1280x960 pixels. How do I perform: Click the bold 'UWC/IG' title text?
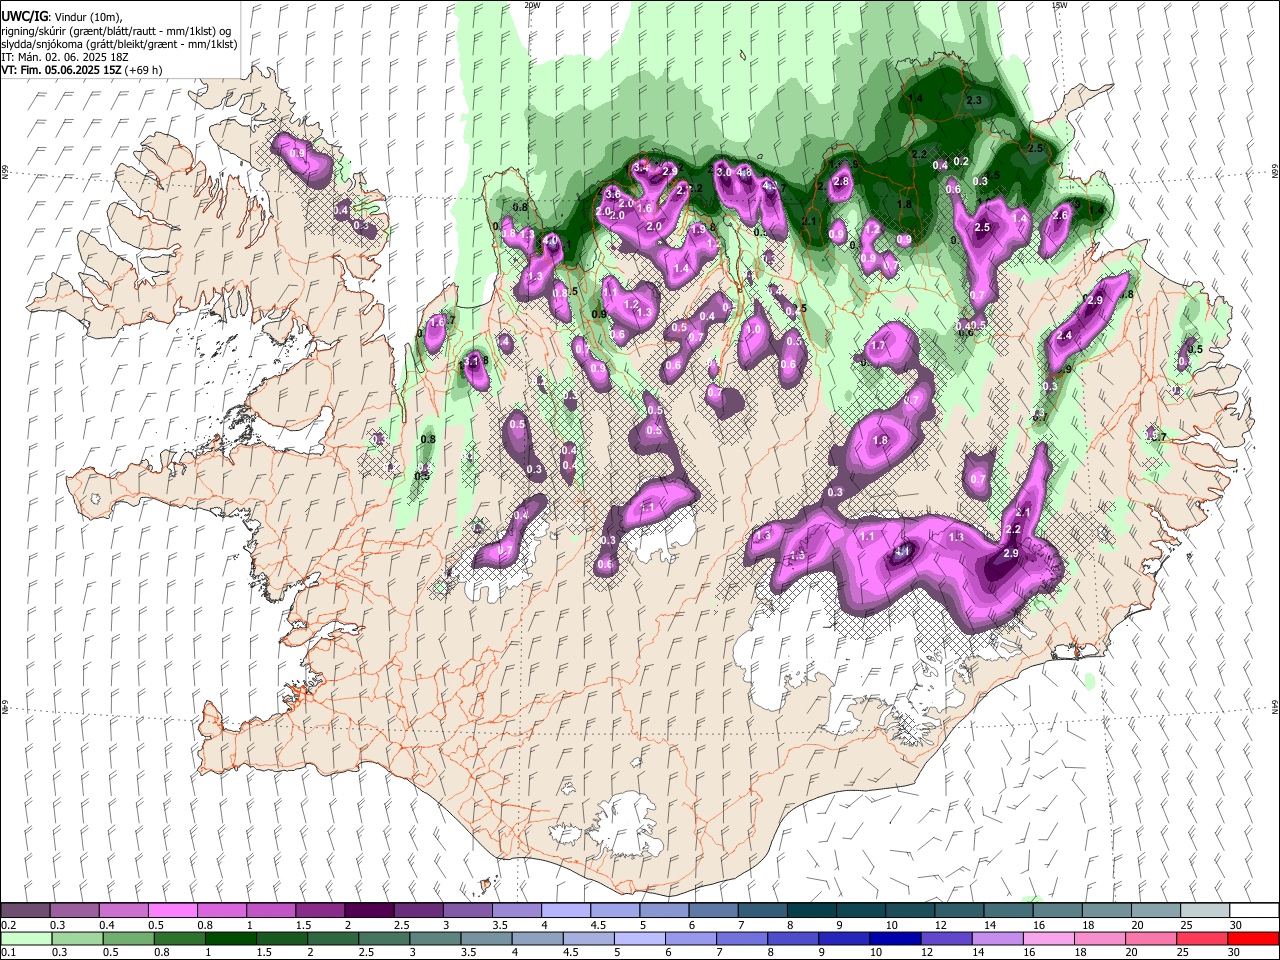(x=24, y=17)
